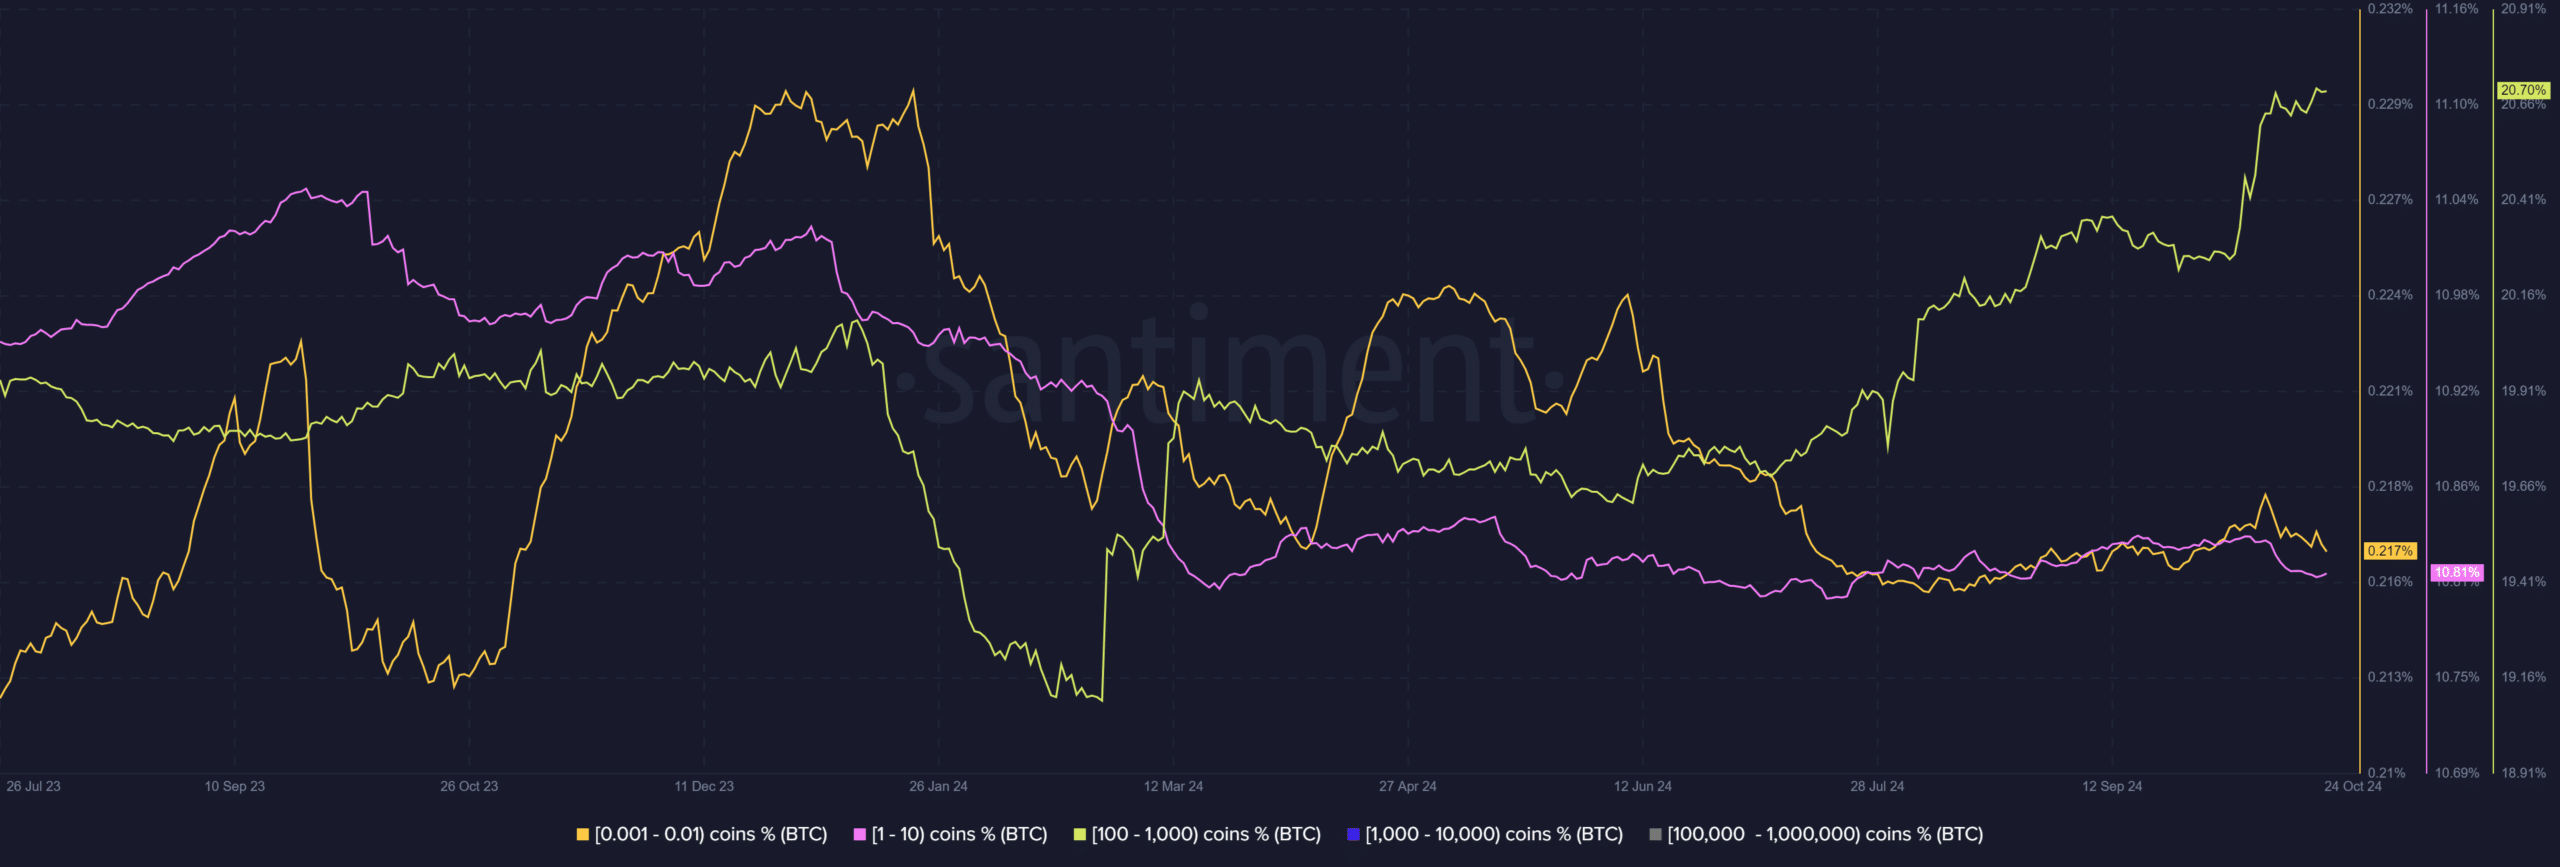Click the yellow [0.001 - 0.01) coins legend swatch
This screenshot has width=2560, height=867.
point(583,834)
